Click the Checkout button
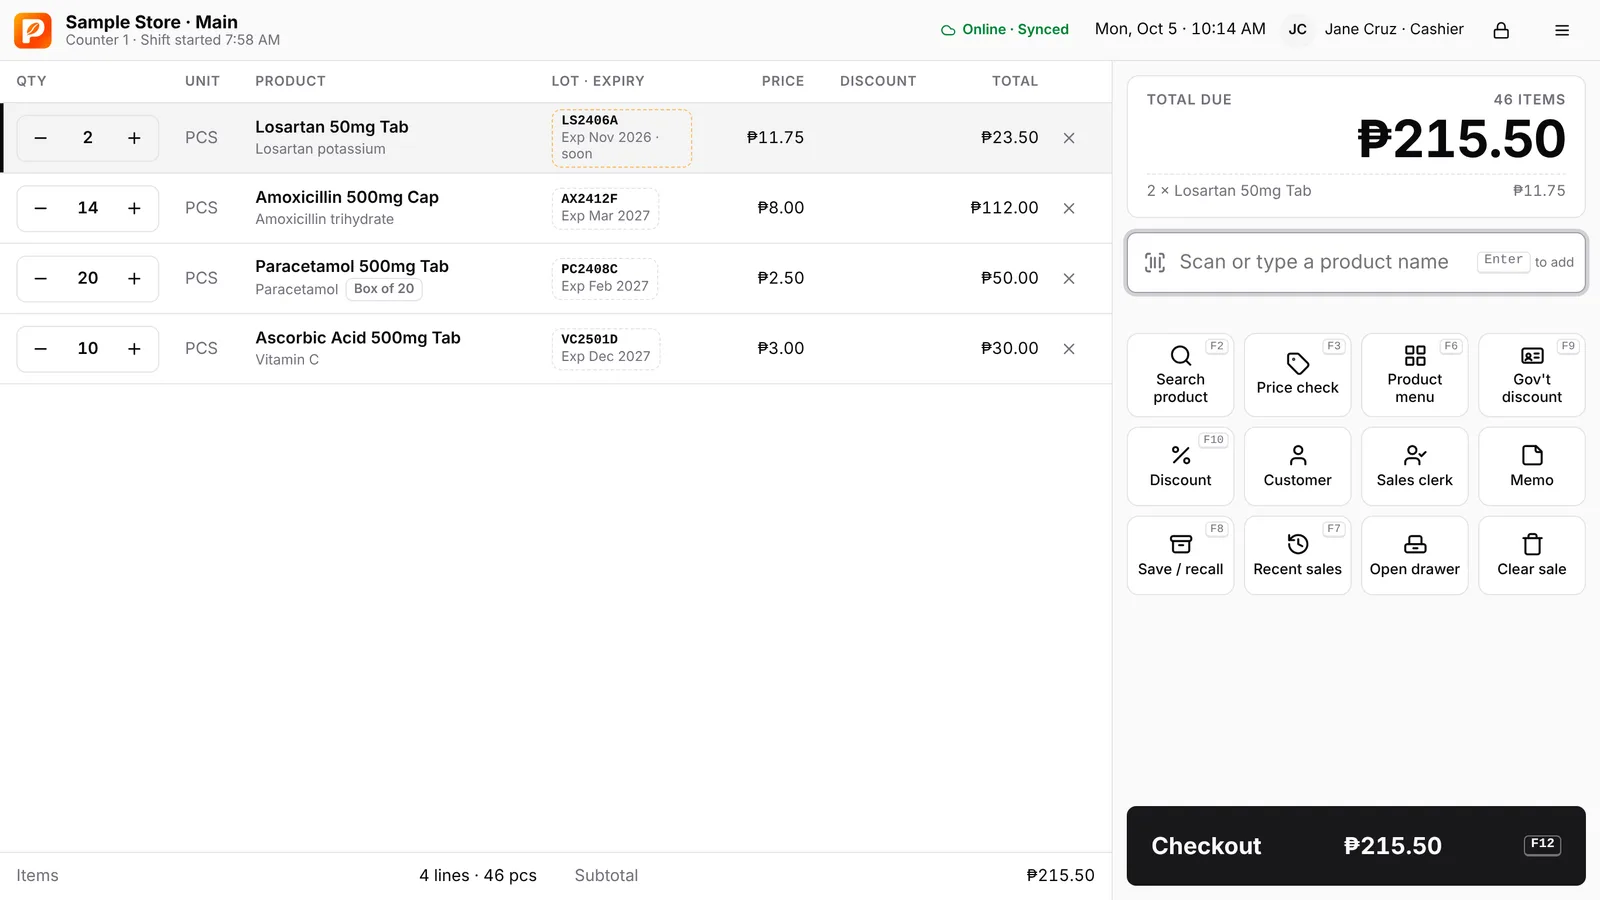The width and height of the screenshot is (1600, 900). (1356, 846)
